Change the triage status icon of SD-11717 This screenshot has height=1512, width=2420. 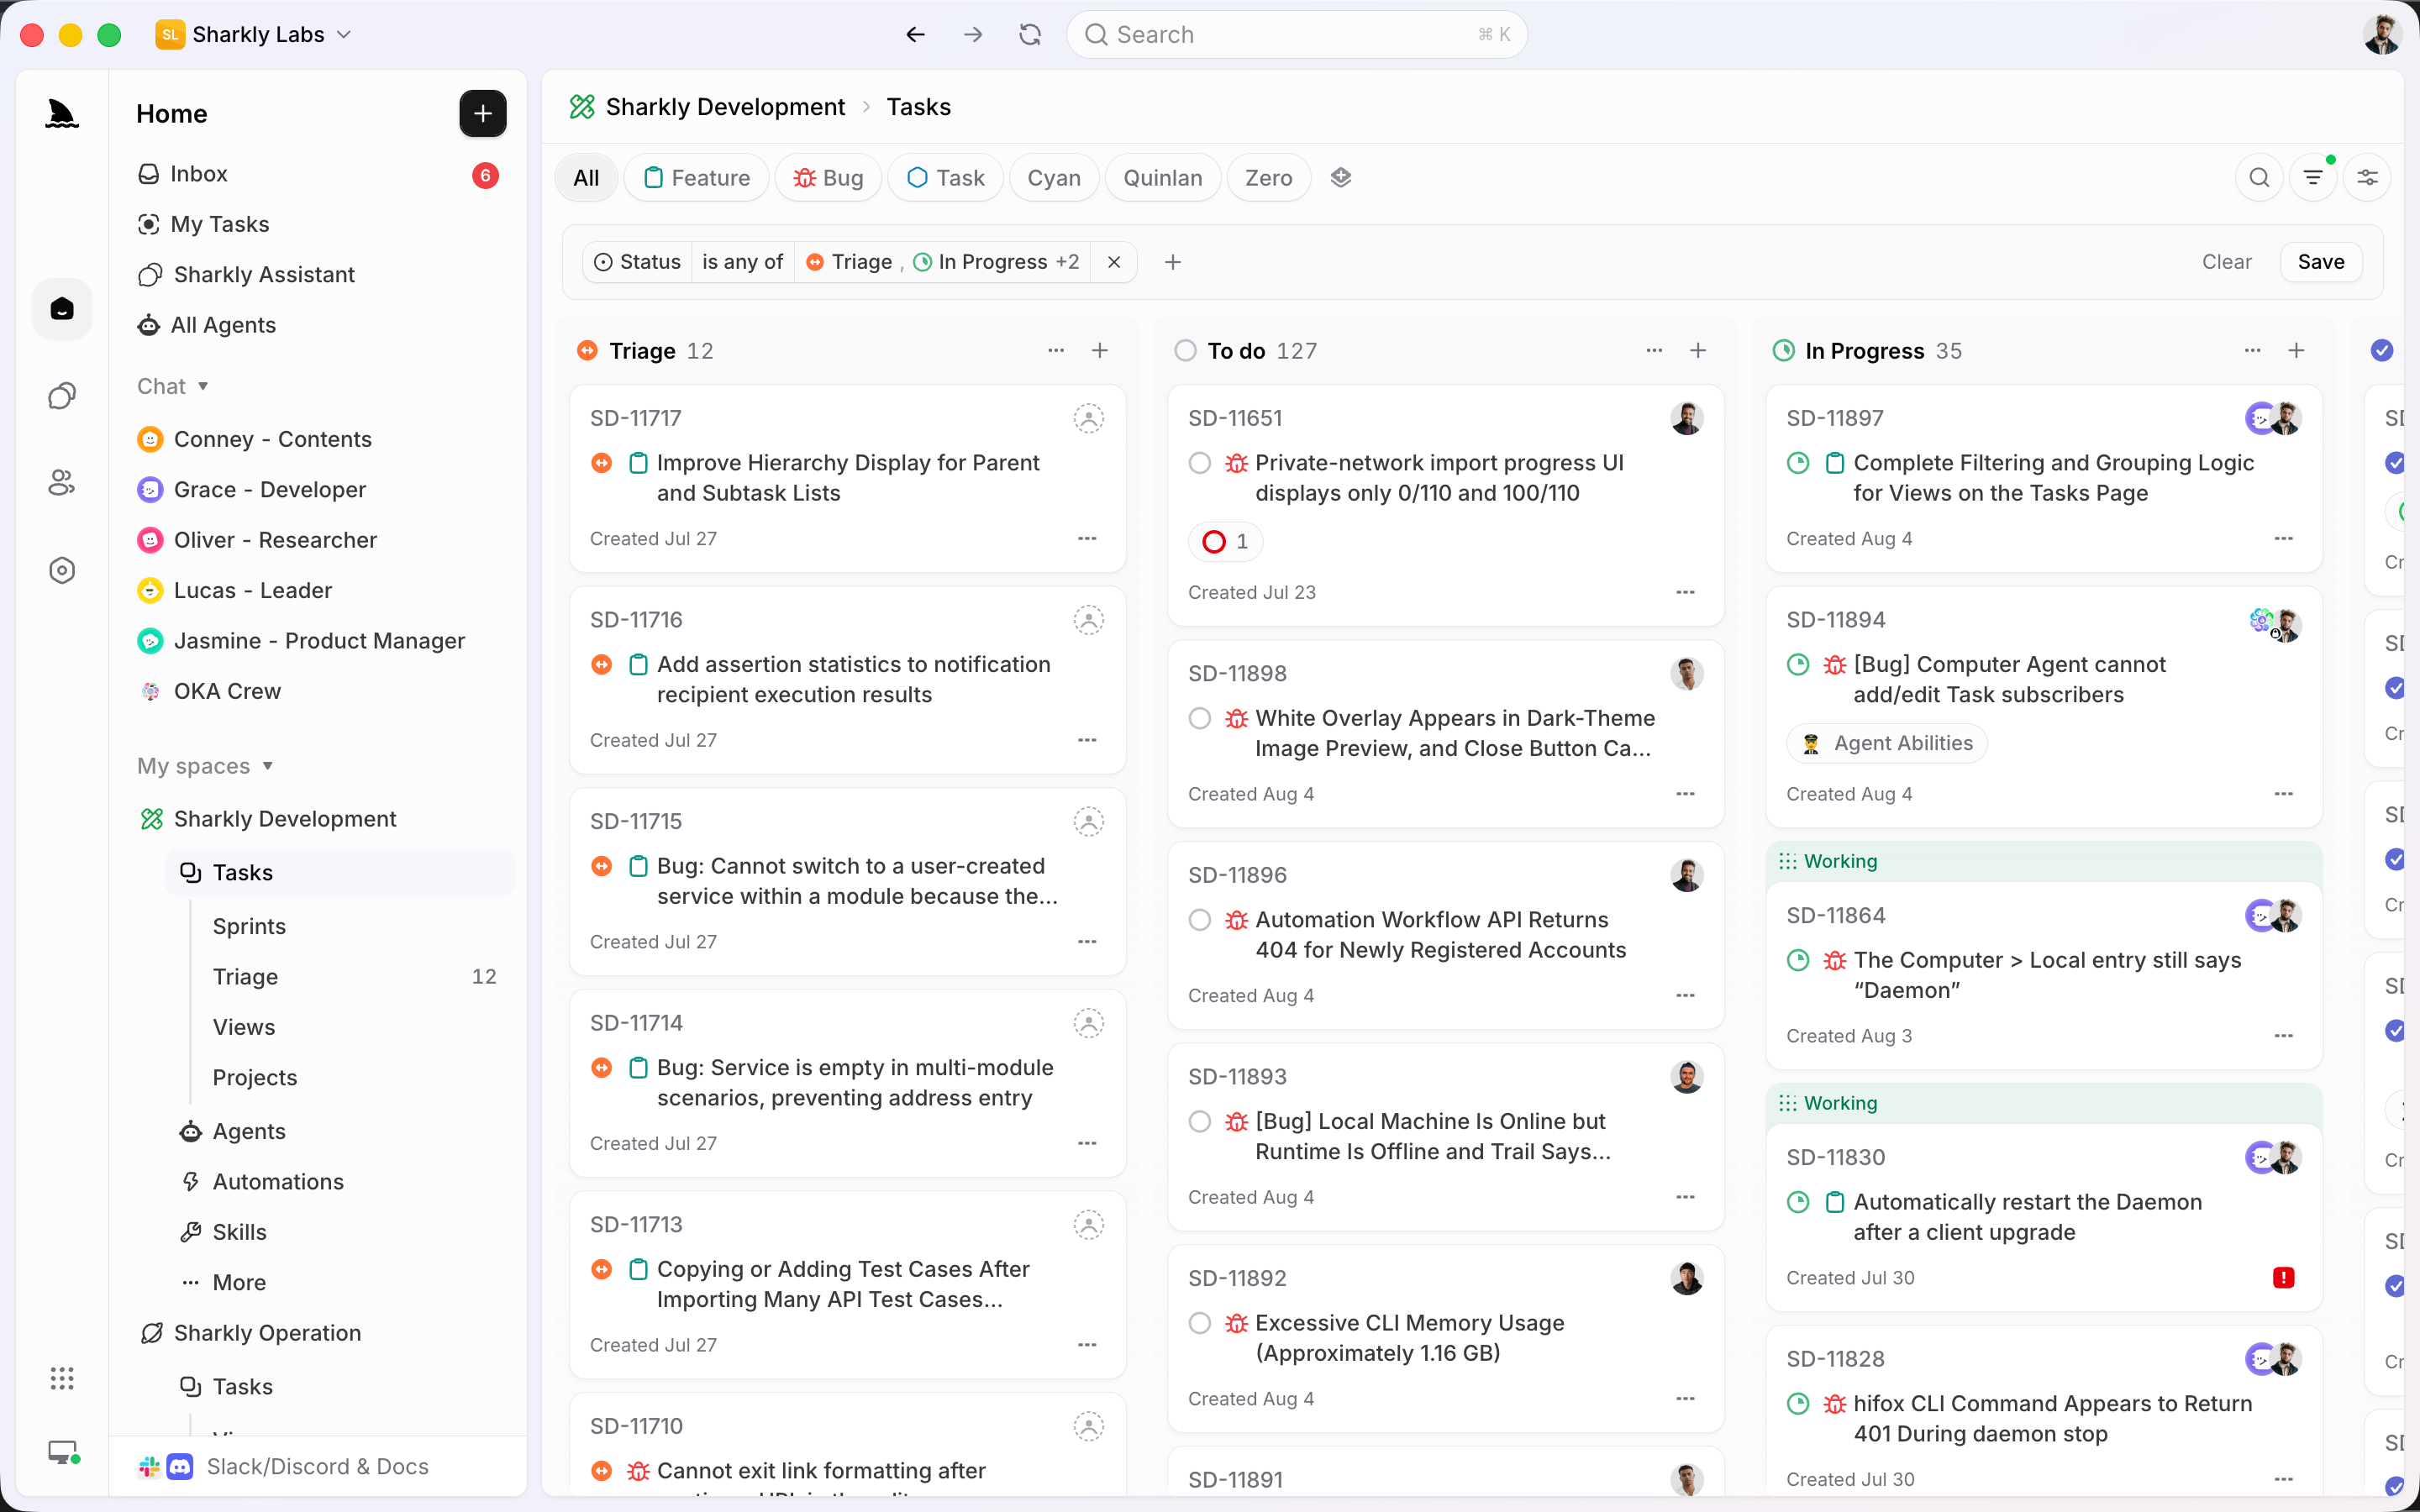click(x=602, y=463)
